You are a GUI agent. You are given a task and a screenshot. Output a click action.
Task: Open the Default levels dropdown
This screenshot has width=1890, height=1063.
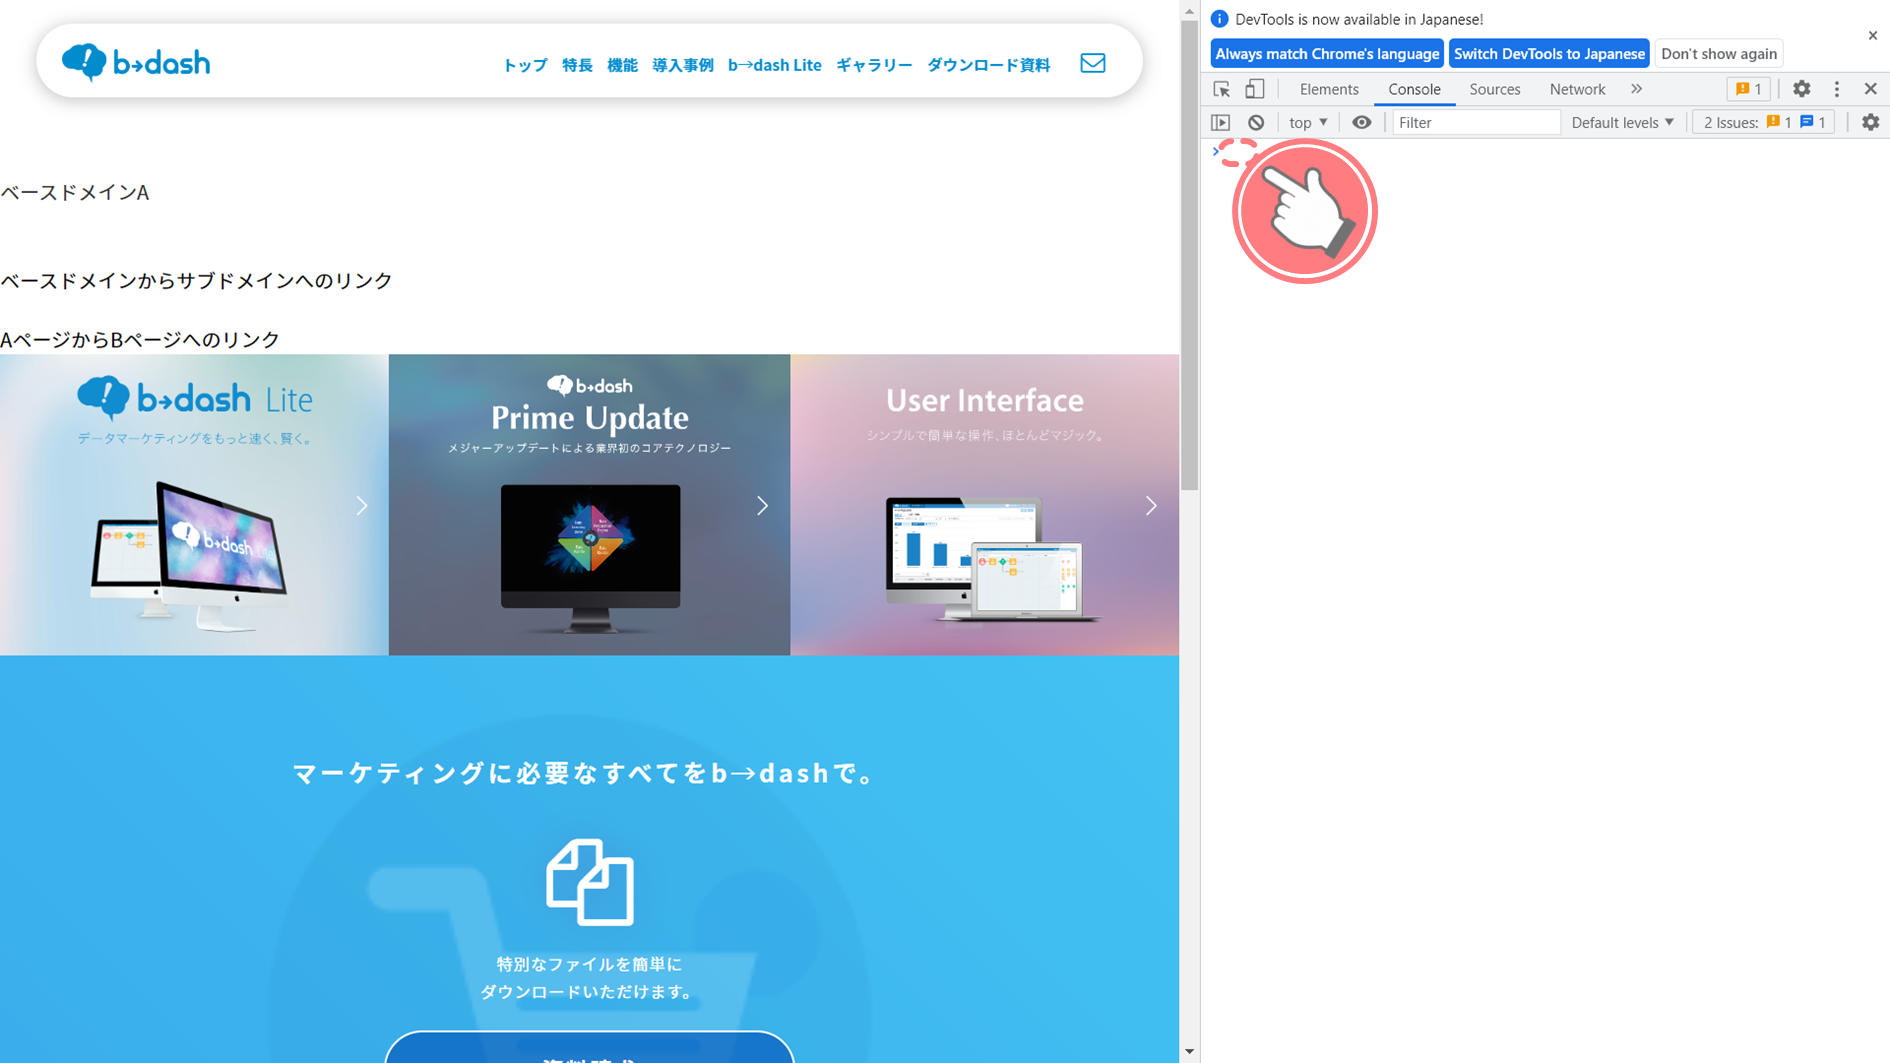point(1622,122)
